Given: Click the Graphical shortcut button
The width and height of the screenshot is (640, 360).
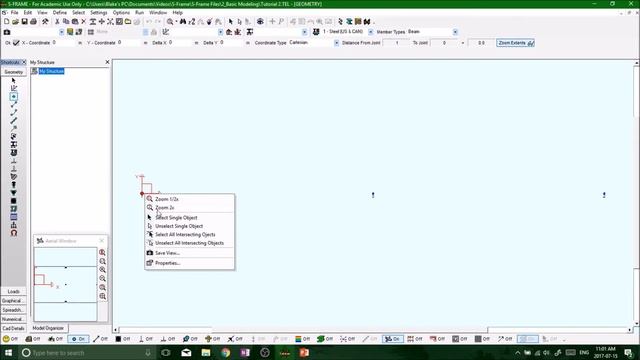Looking at the screenshot, I should [13, 301].
